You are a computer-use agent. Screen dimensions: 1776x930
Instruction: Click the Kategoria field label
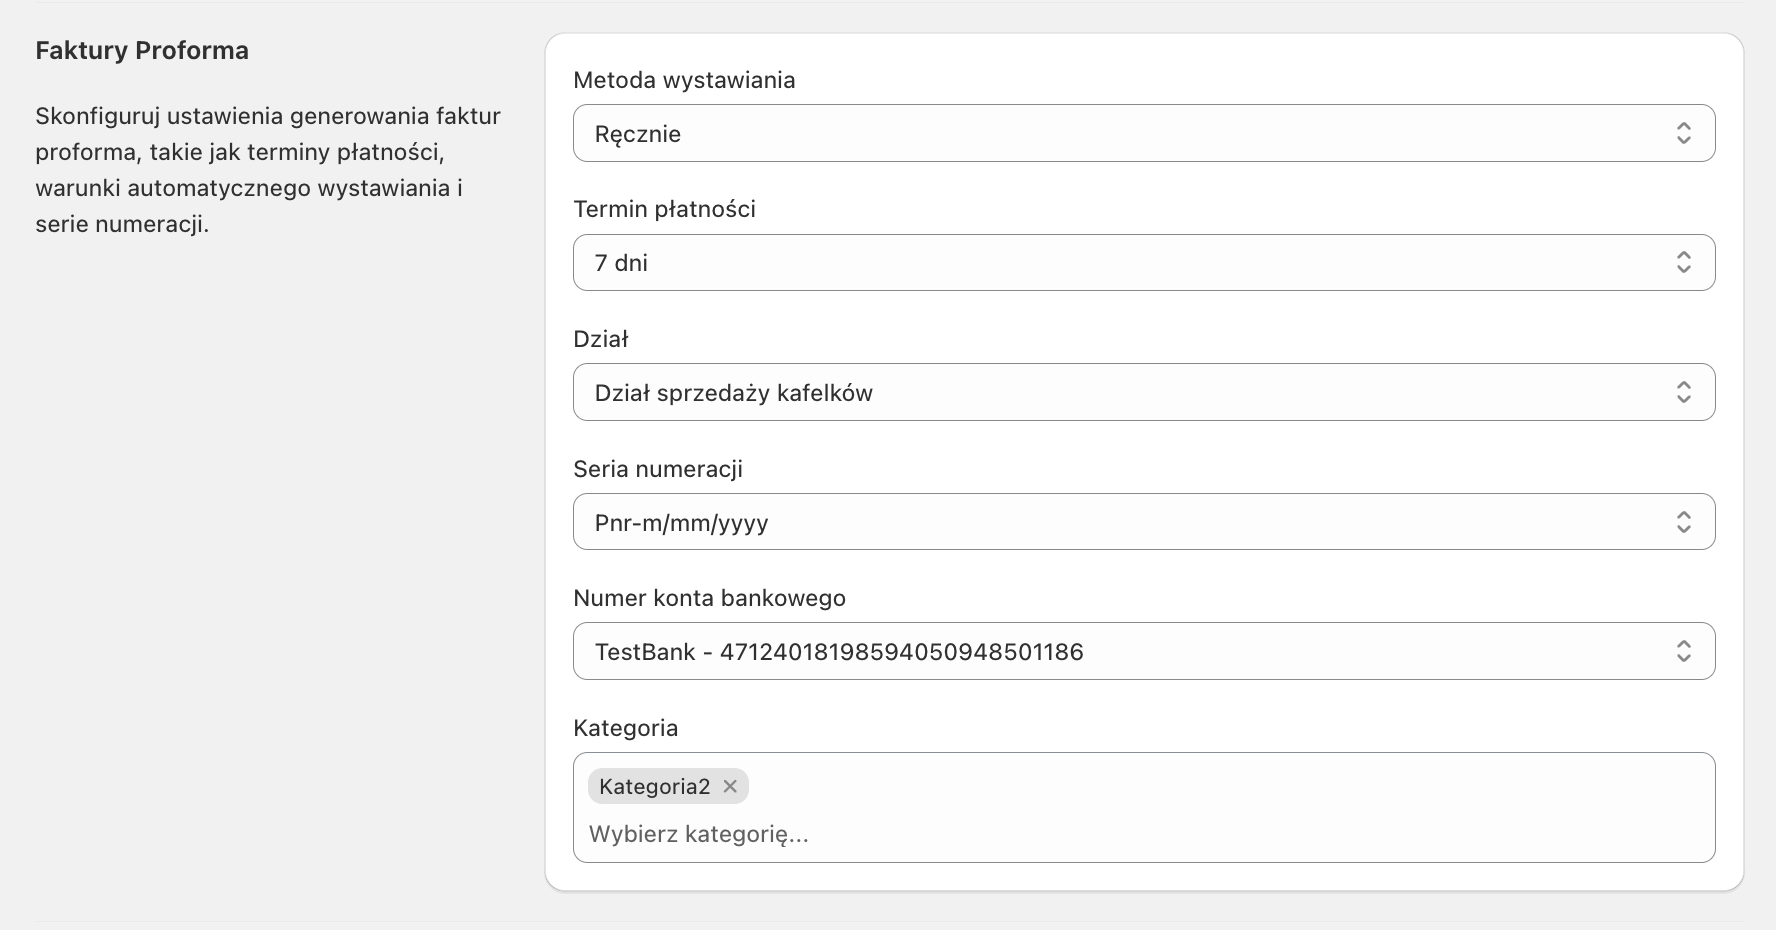[625, 728]
